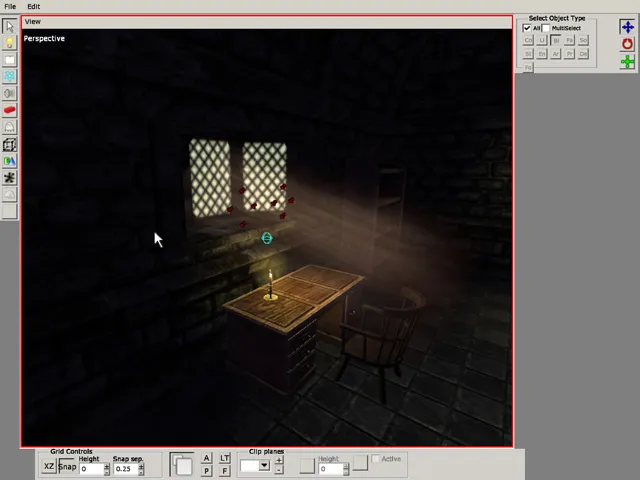Click the LT button
Viewport: 640px width, 480px height.
[x=224, y=458]
